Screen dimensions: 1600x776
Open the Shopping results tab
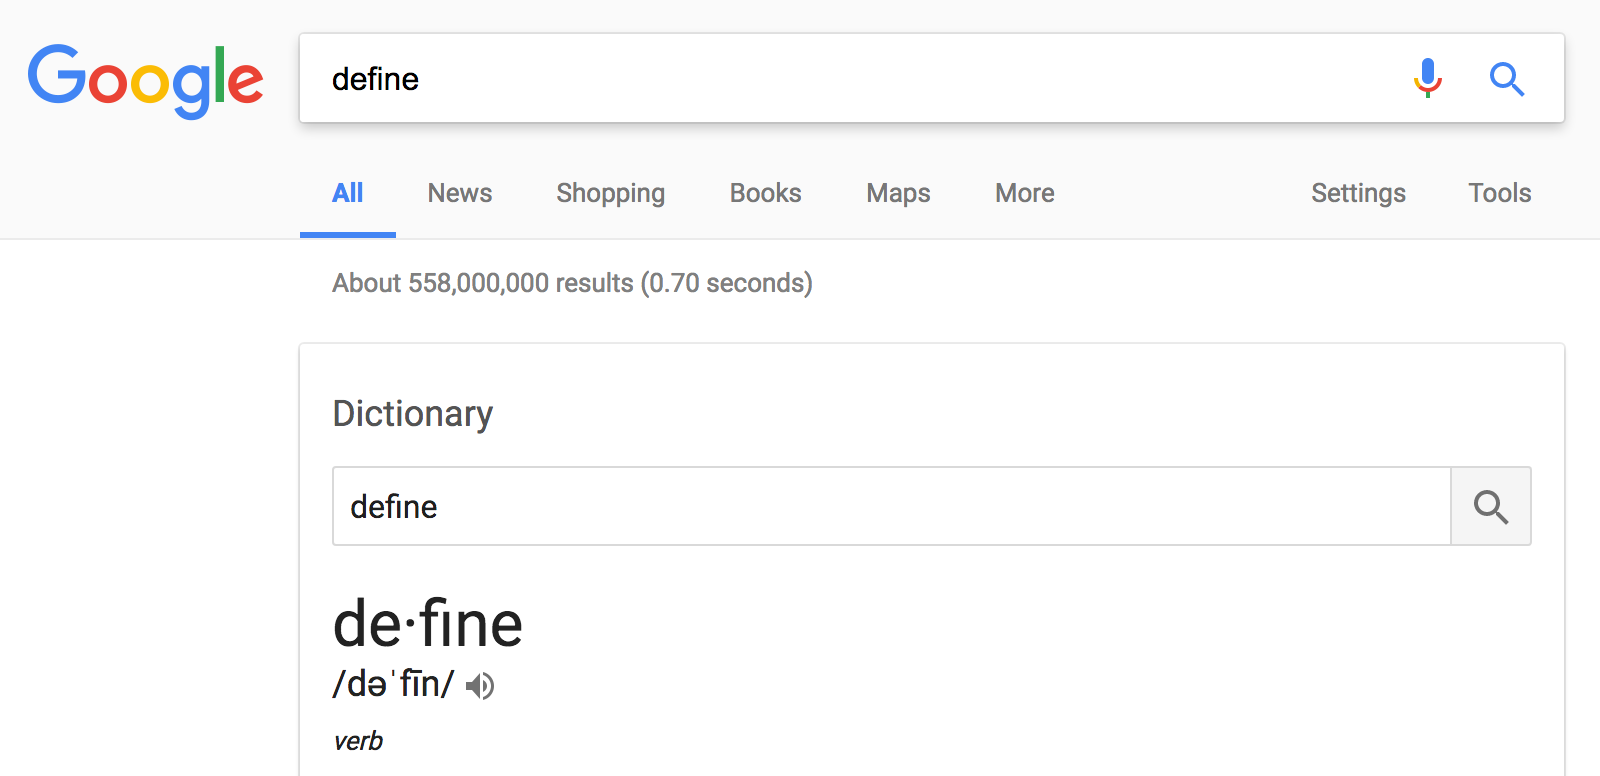pos(610,193)
